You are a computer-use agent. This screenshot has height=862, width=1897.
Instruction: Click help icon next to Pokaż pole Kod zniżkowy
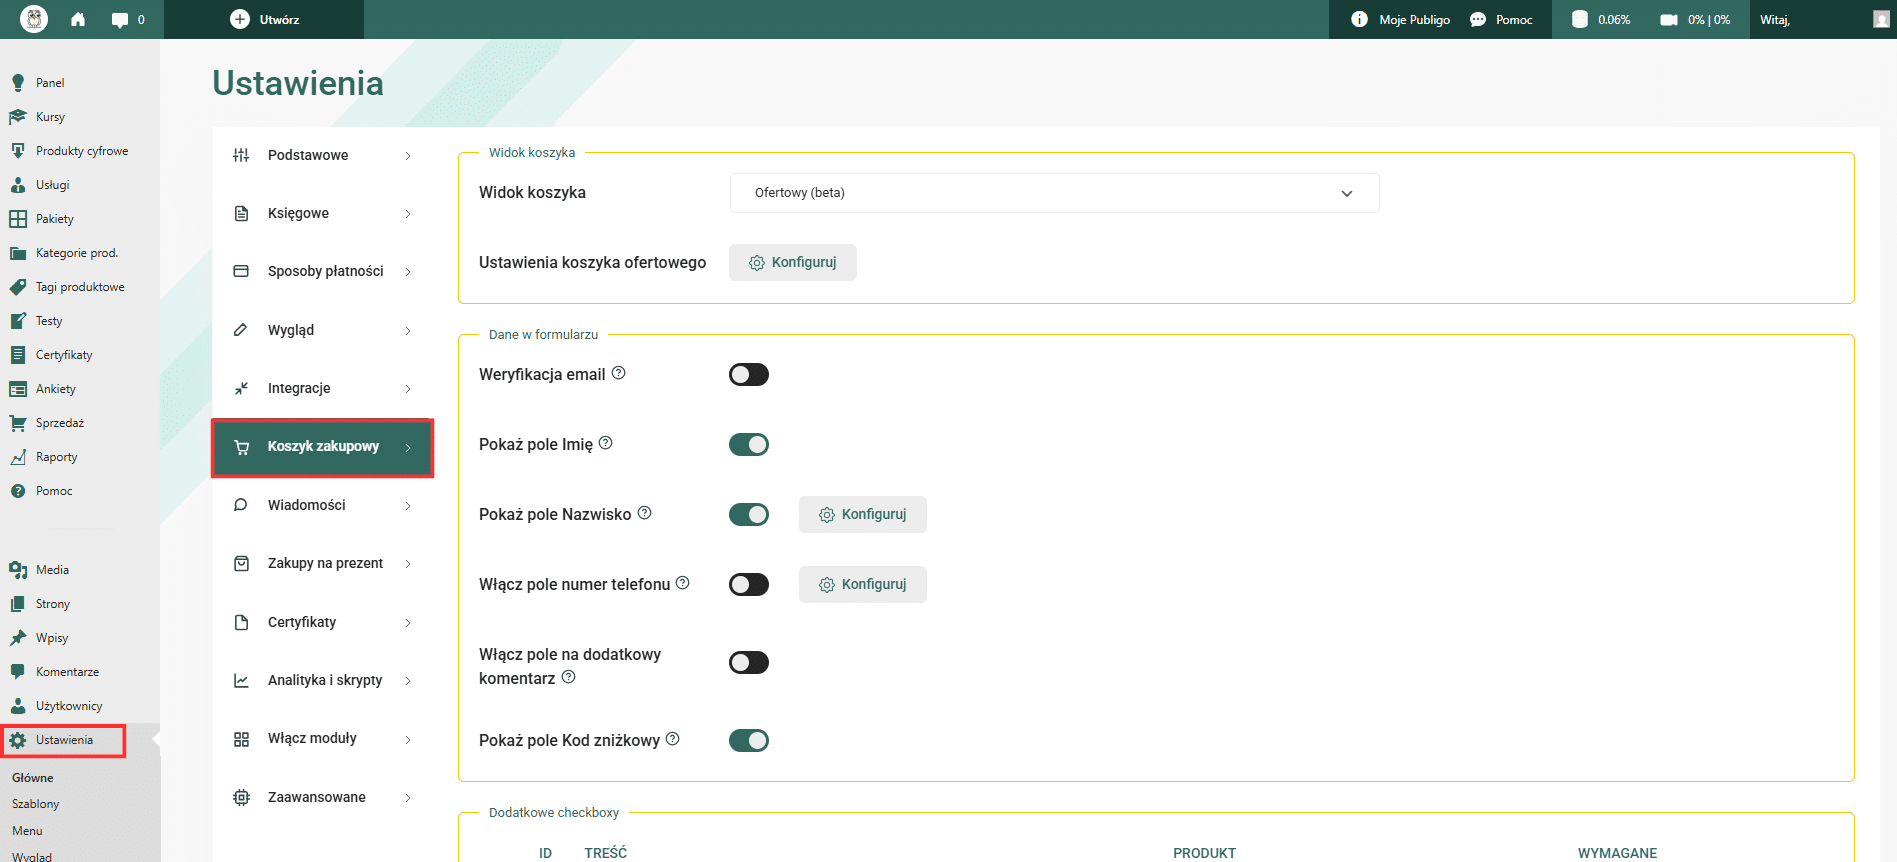click(673, 739)
